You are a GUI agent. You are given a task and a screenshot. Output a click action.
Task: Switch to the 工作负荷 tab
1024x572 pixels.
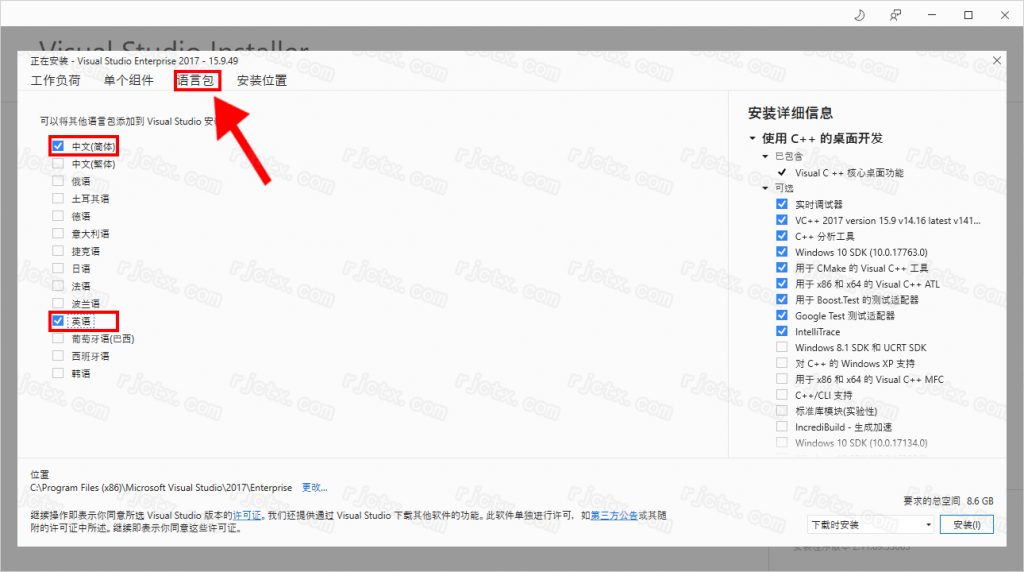click(55, 81)
